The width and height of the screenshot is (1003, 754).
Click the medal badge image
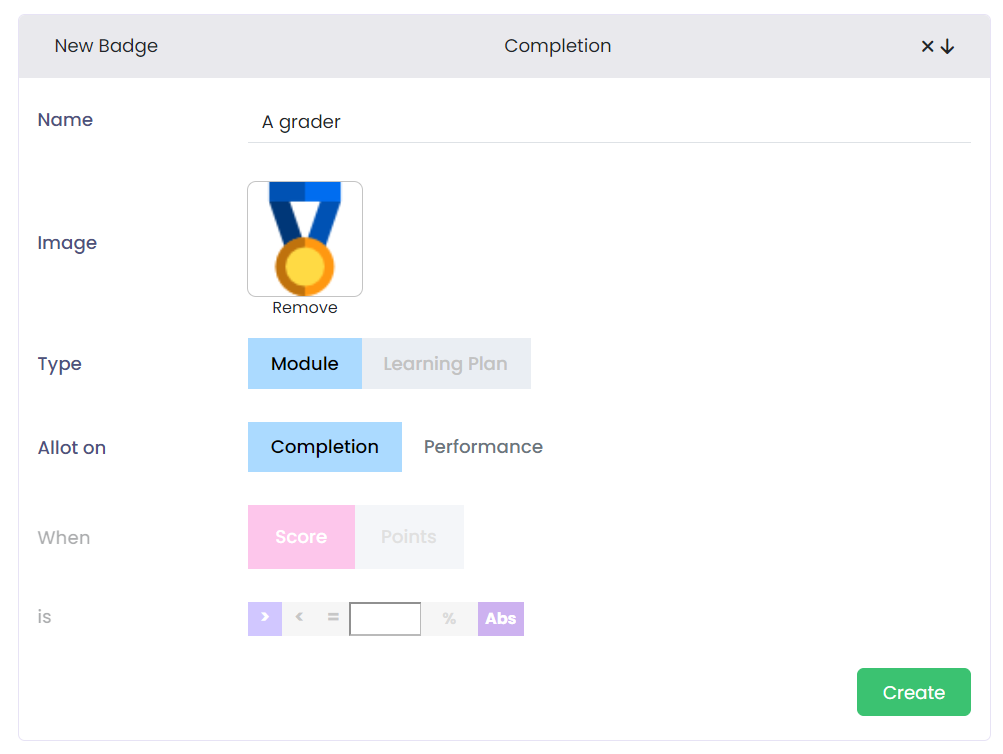pos(305,239)
